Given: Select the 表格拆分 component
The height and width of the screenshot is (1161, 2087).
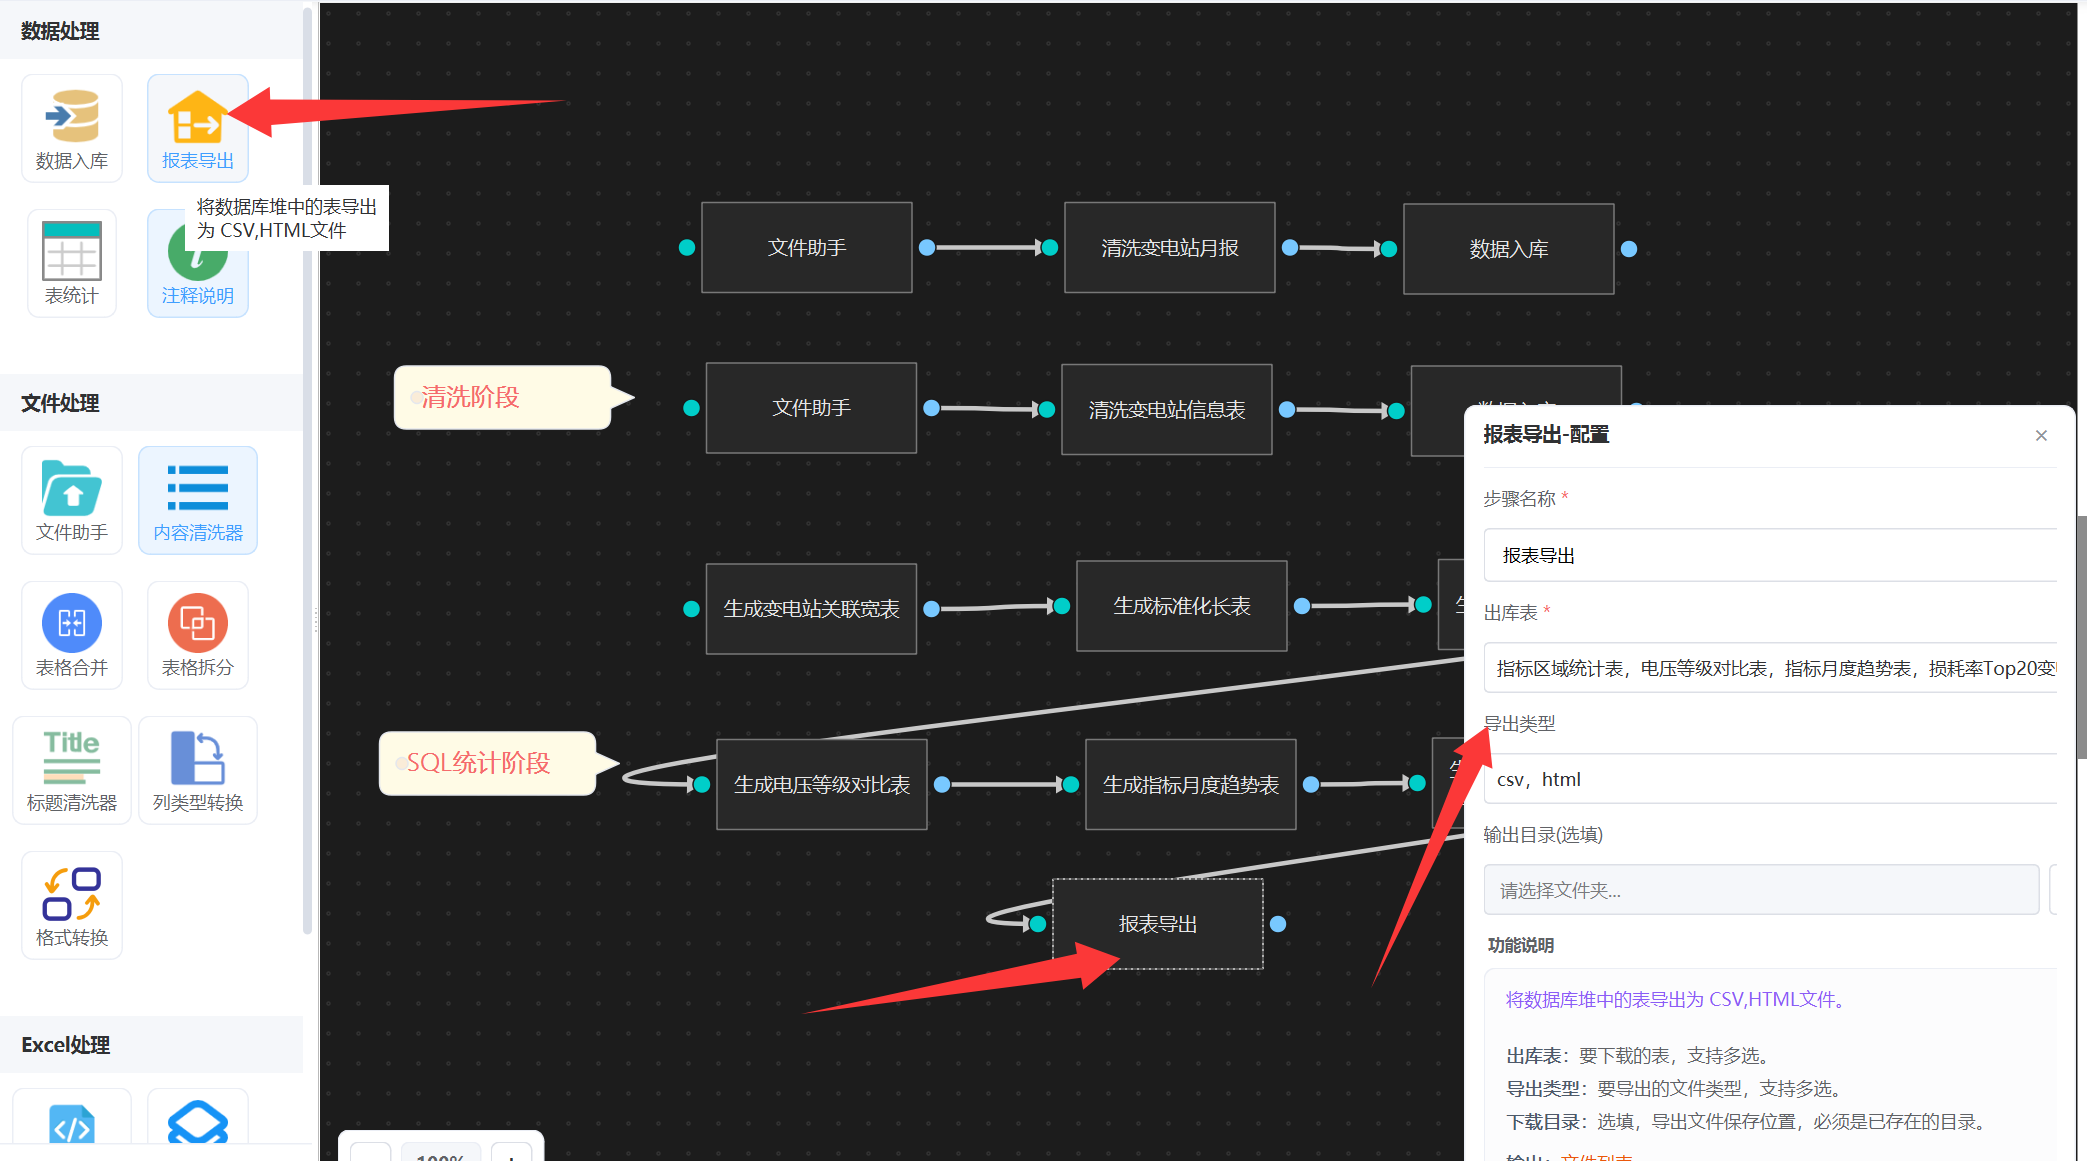Looking at the screenshot, I should pos(198,635).
